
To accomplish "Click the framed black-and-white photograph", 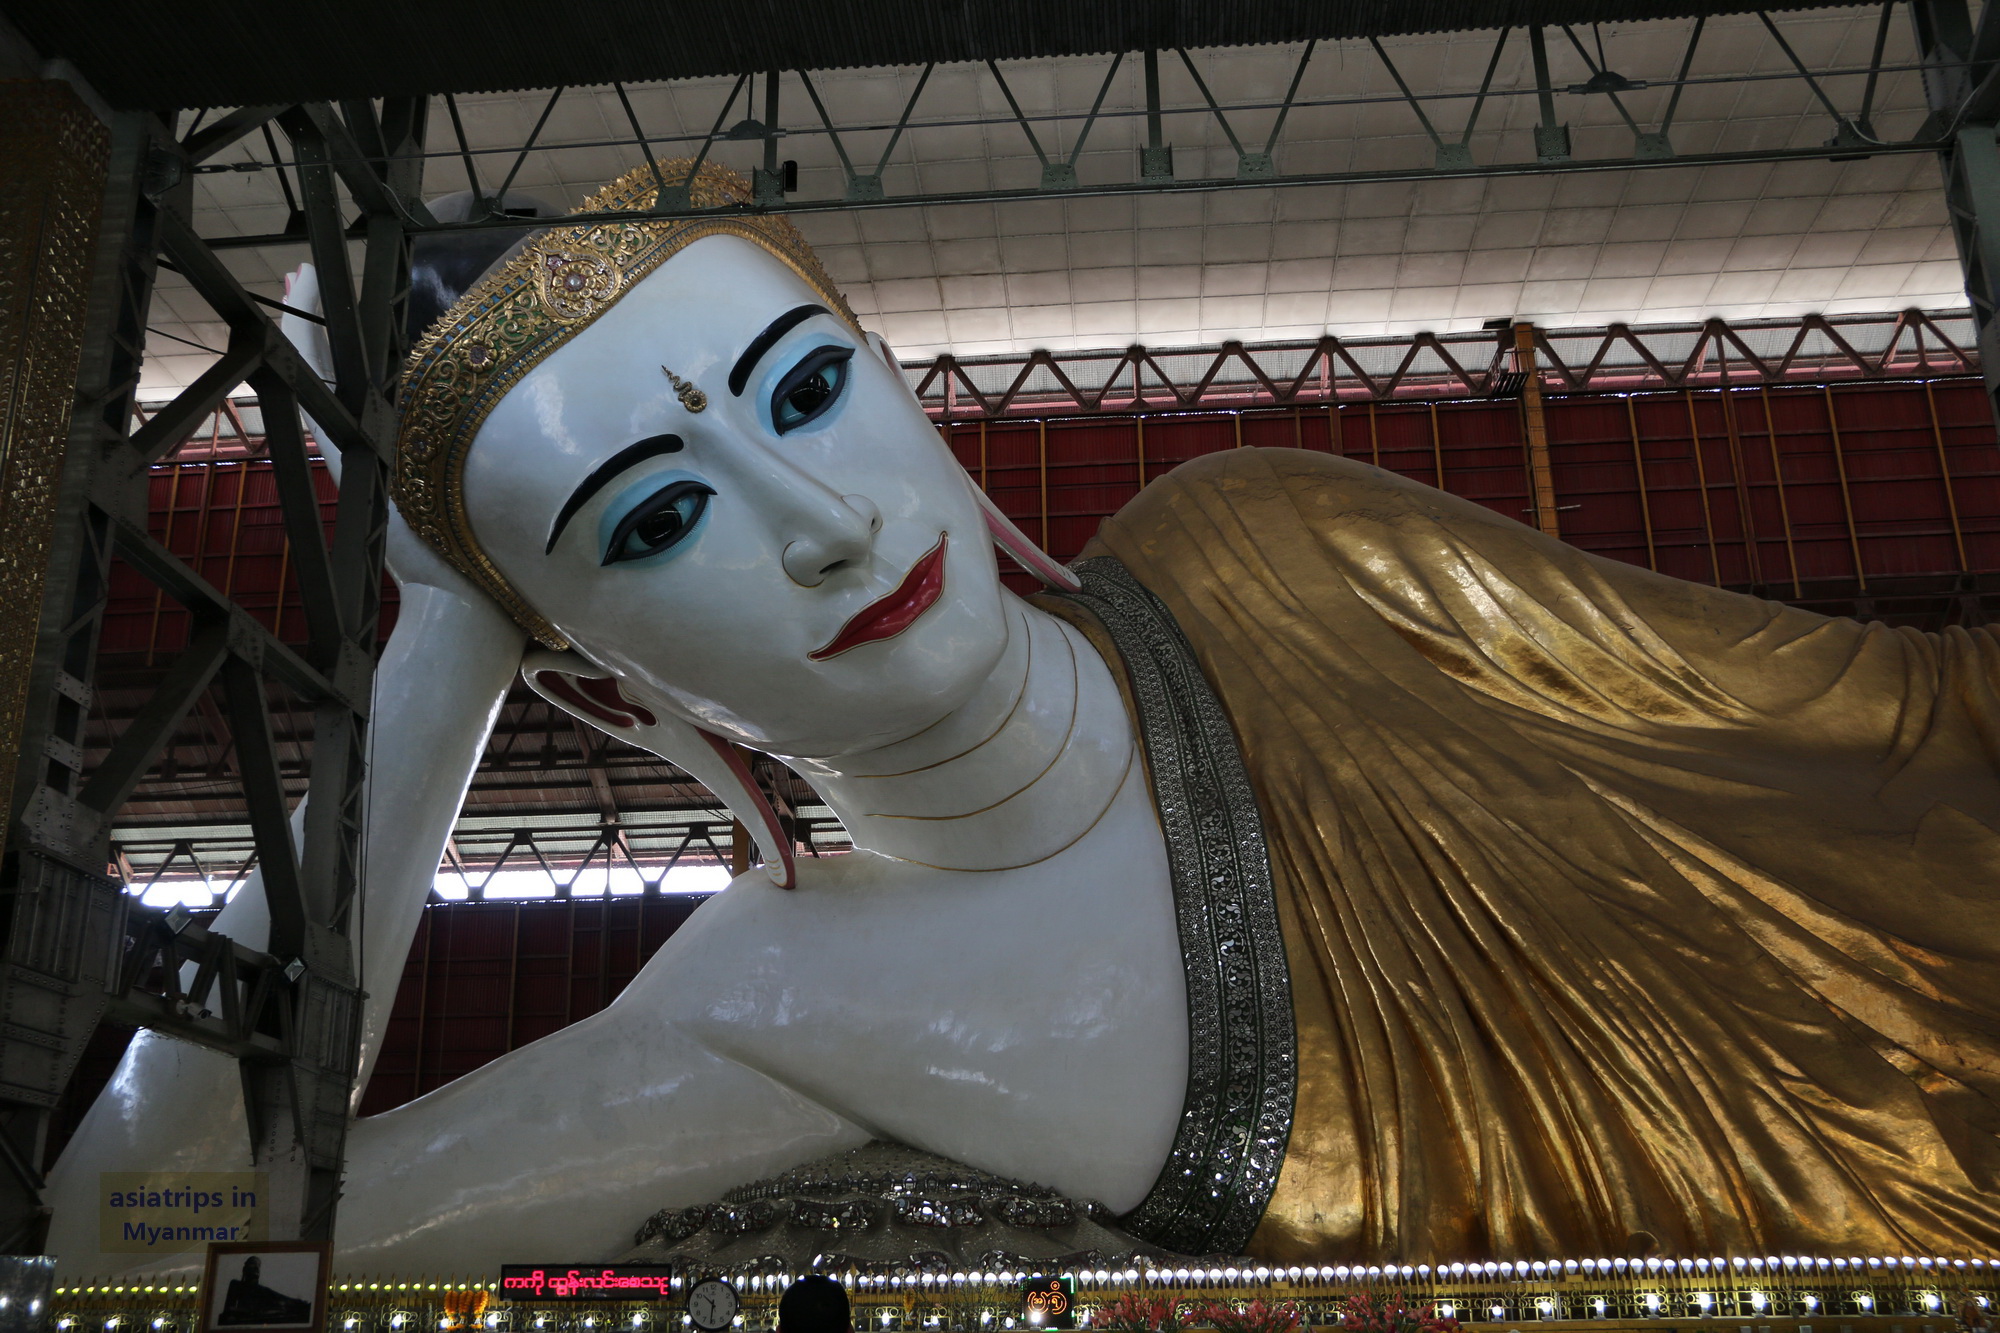I will click(x=266, y=1288).
